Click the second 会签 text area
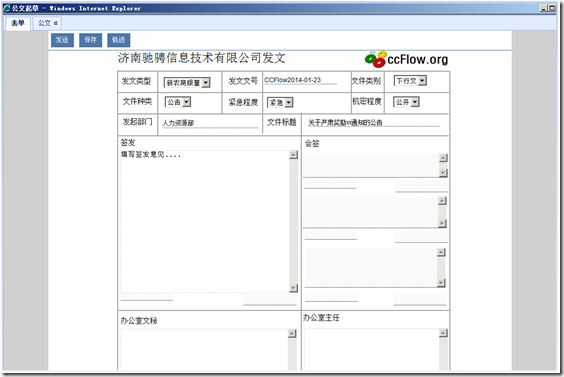This screenshot has height=377, width=564. 370,212
